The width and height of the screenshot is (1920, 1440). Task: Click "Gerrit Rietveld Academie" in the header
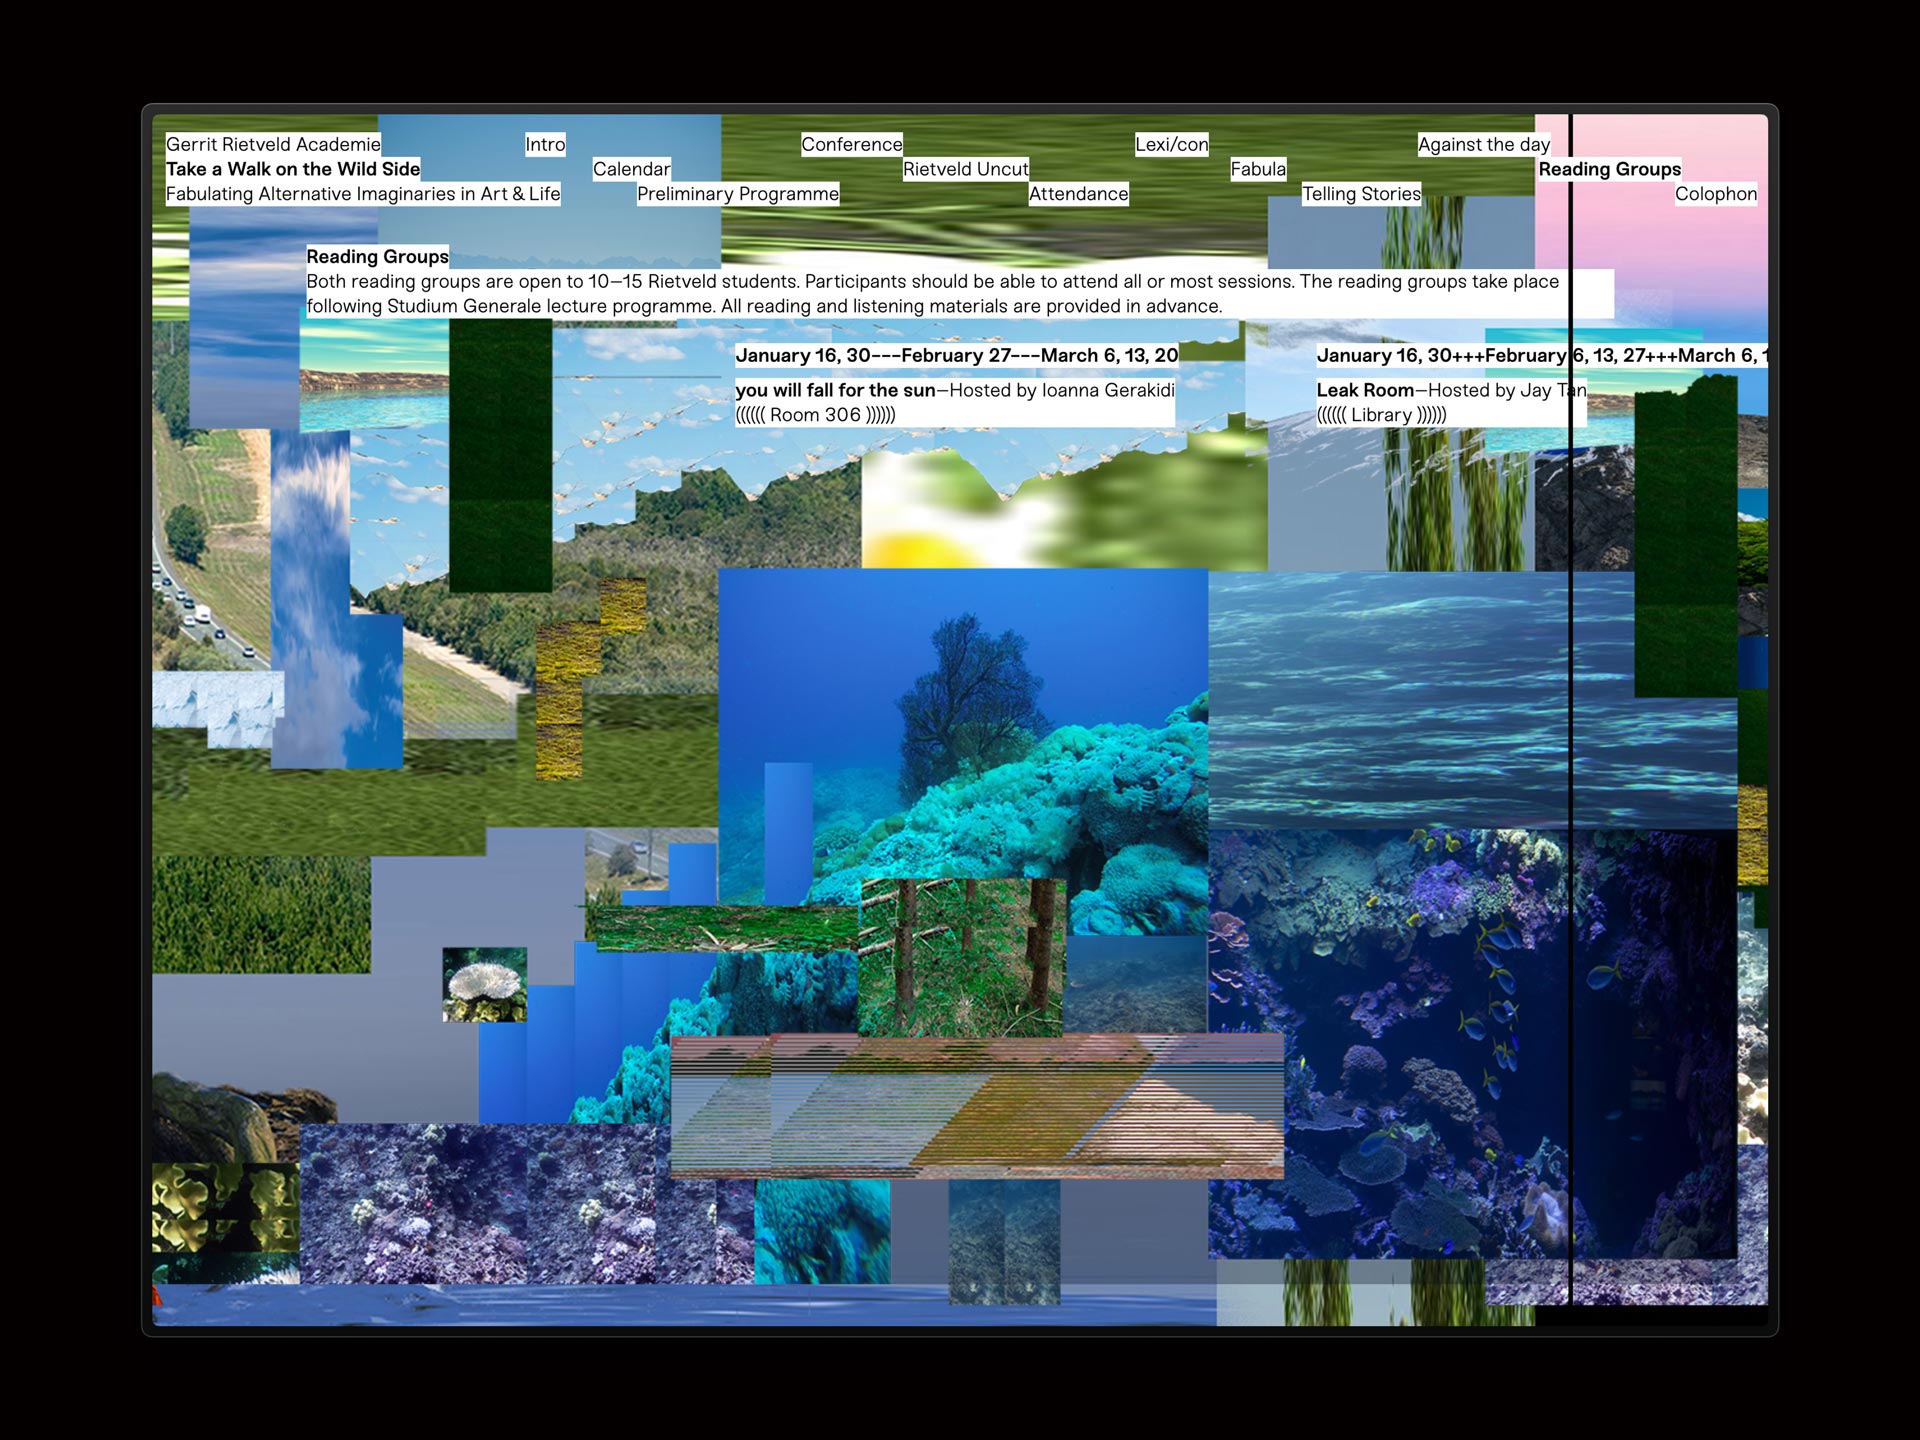tap(272, 144)
